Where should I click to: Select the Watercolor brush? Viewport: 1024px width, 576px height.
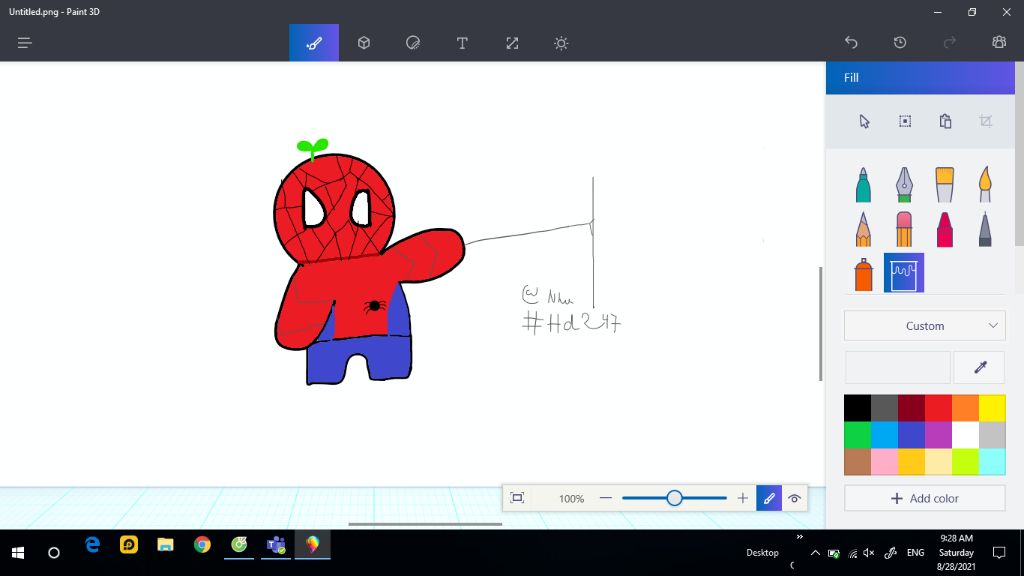[985, 185]
